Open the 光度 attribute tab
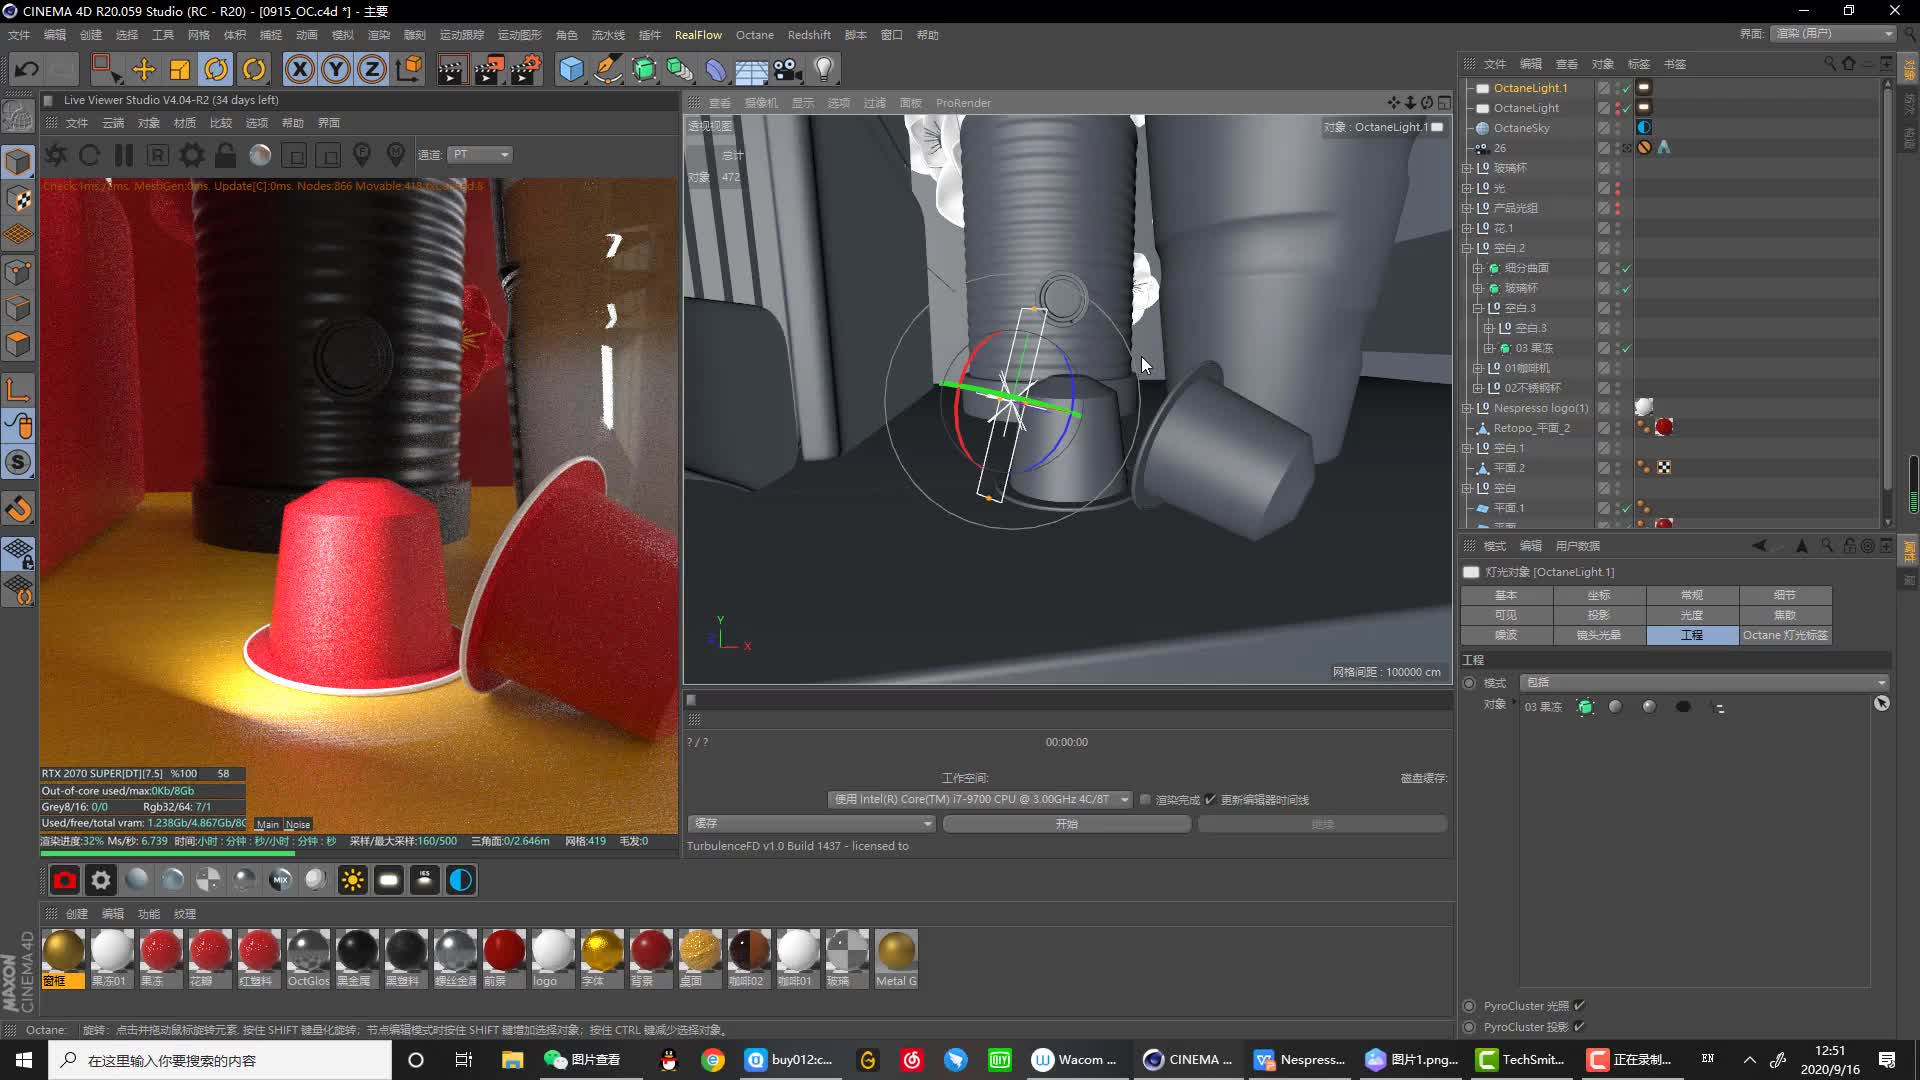Image resolution: width=1920 pixels, height=1080 pixels. 1692,615
